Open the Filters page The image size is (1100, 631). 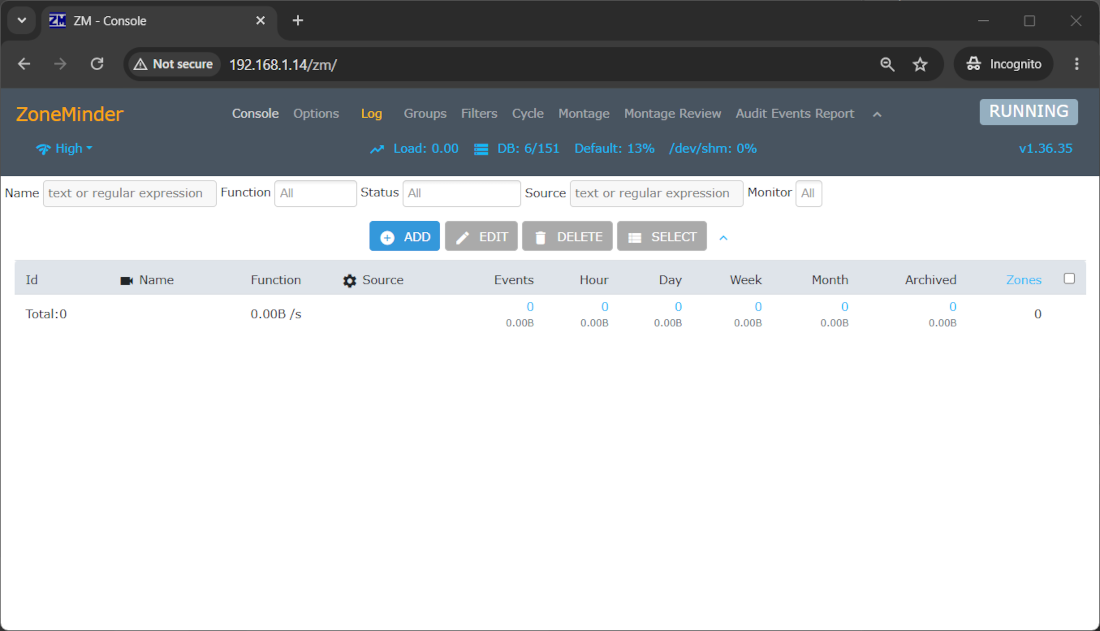pyautogui.click(x=479, y=114)
